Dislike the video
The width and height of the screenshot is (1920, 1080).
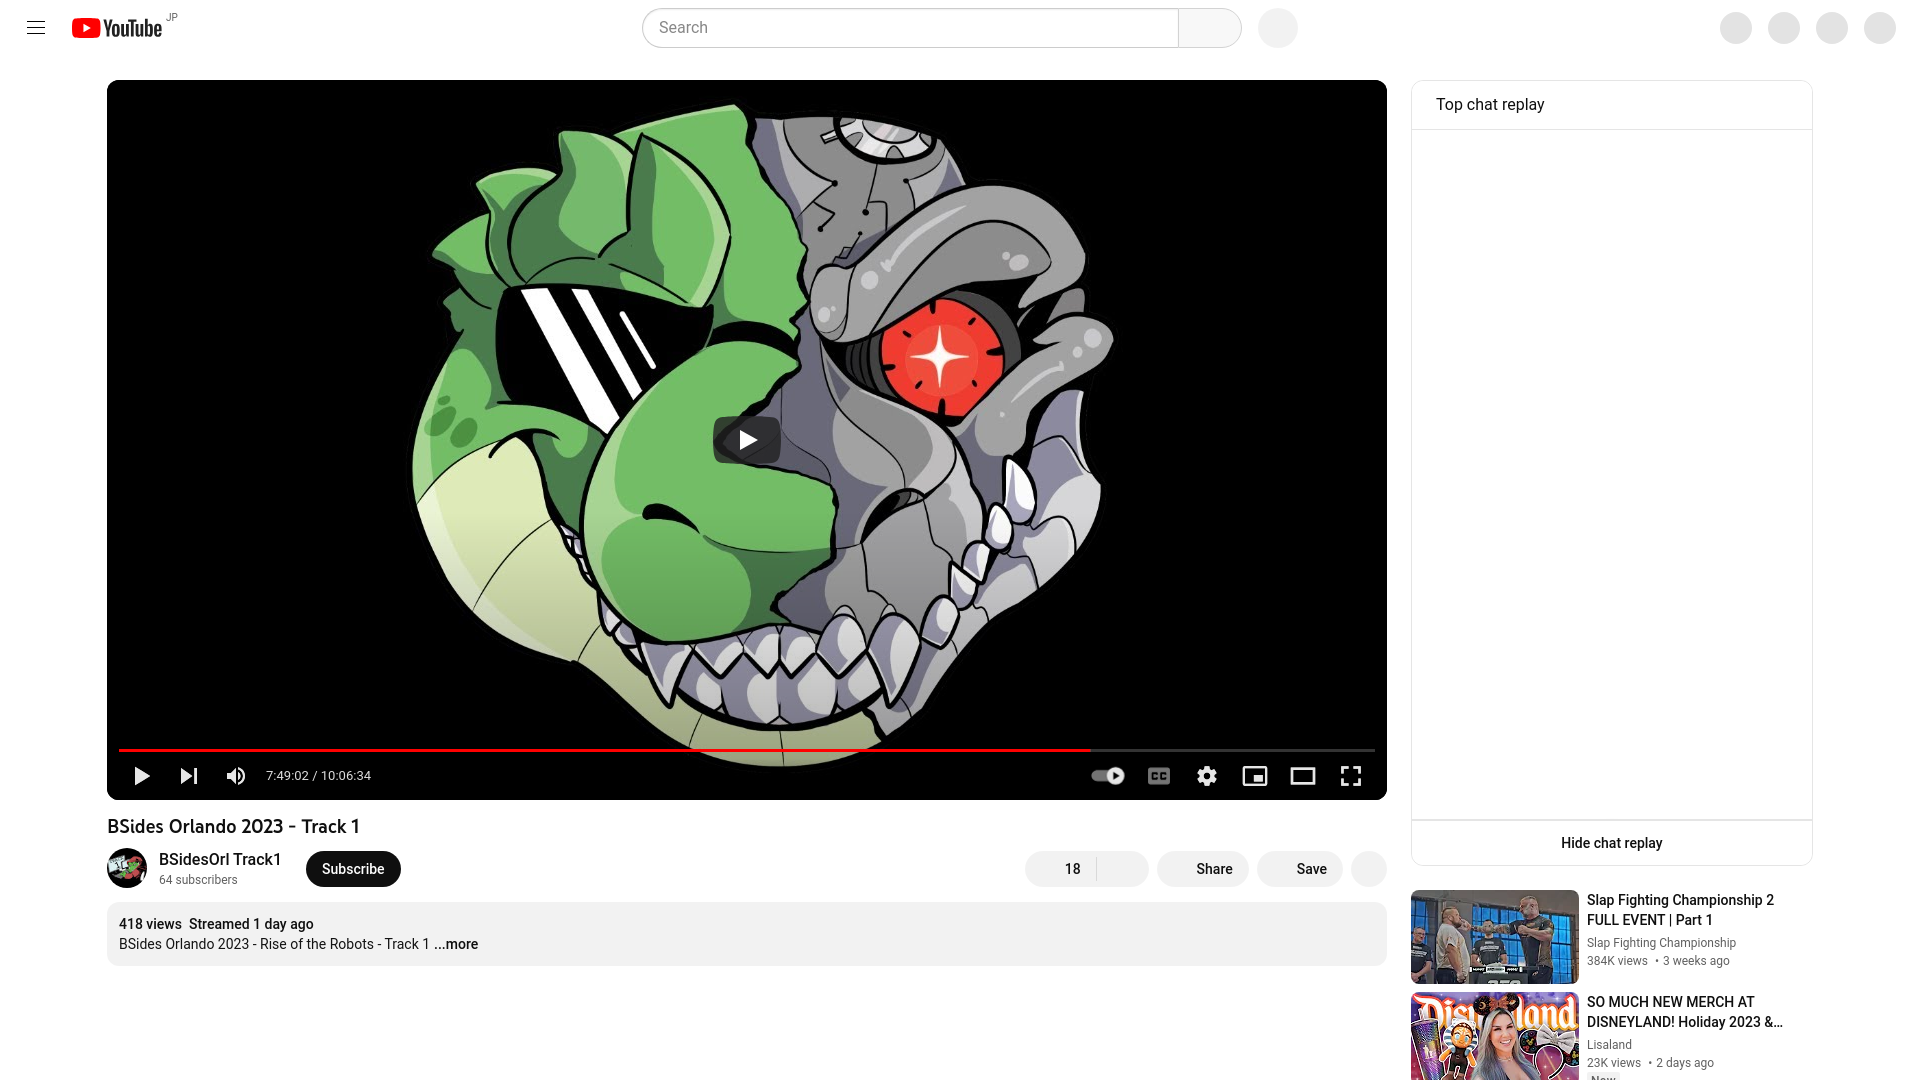[x=1123, y=869]
